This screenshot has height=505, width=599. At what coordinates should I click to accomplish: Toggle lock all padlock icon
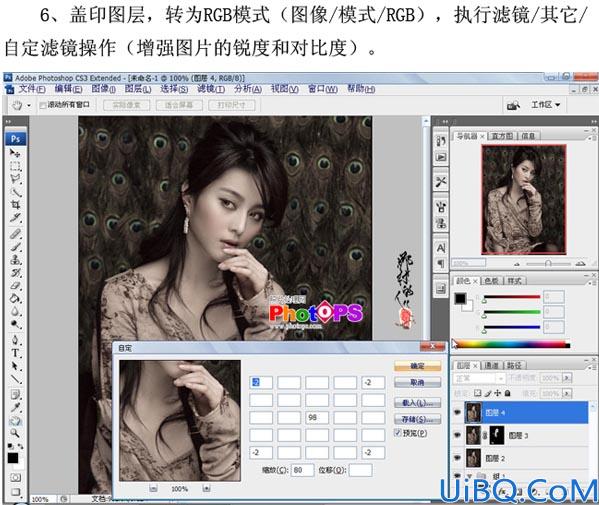[508, 393]
